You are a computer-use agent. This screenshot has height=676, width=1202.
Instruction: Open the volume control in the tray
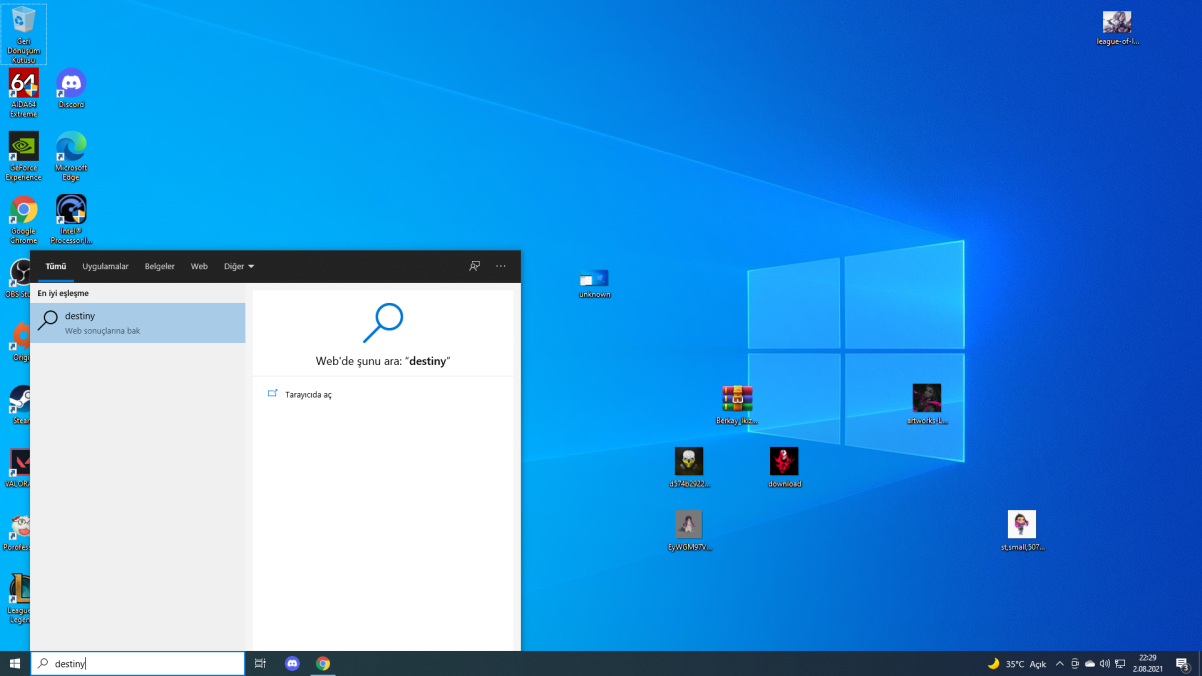pos(1104,664)
